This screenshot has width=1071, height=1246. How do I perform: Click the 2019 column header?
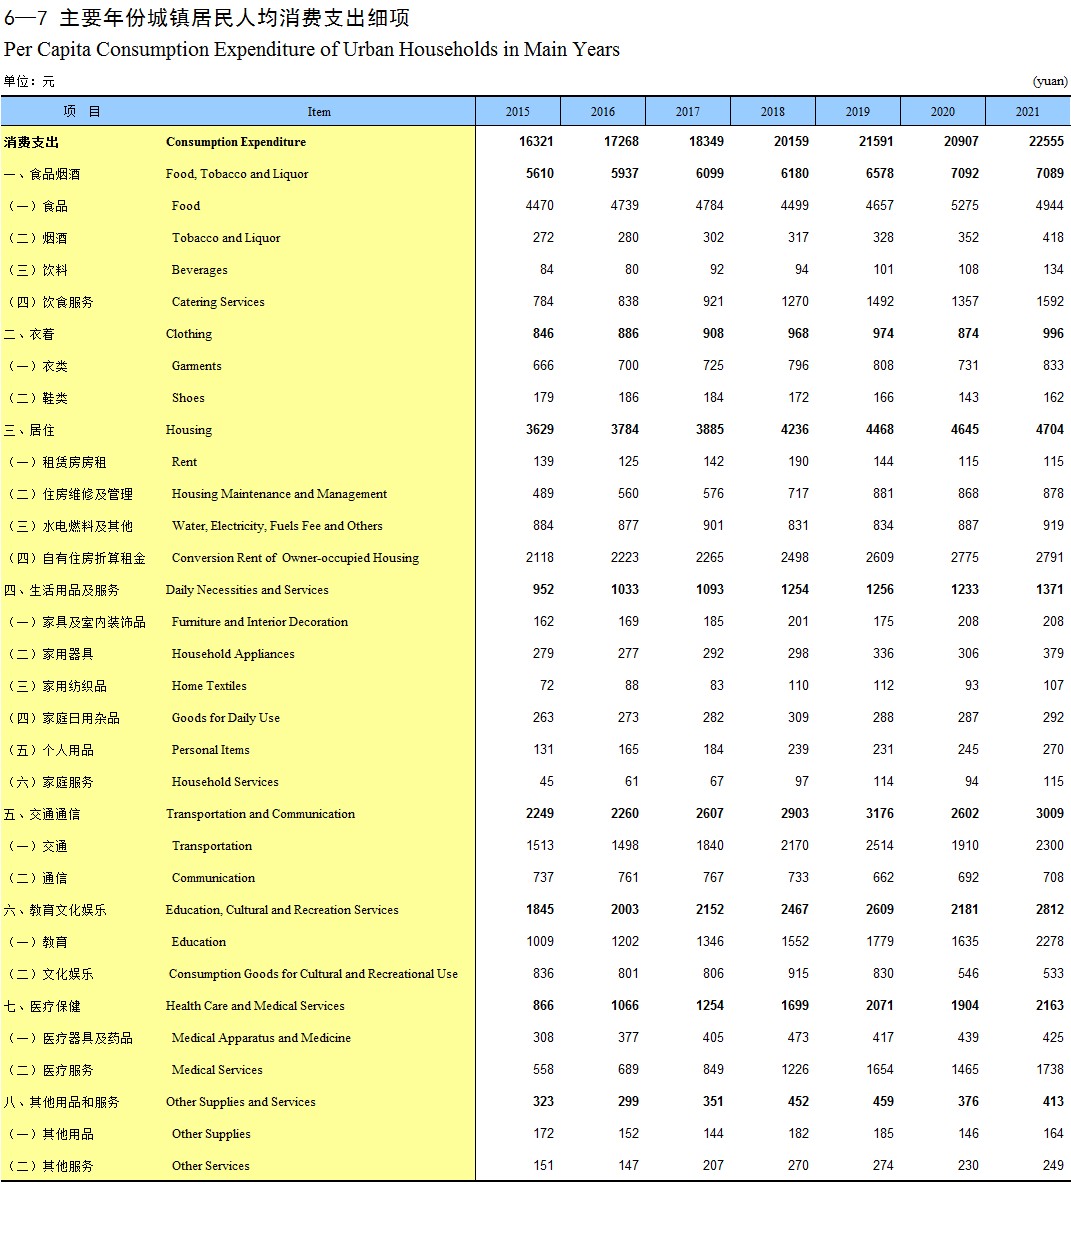coord(858,111)
